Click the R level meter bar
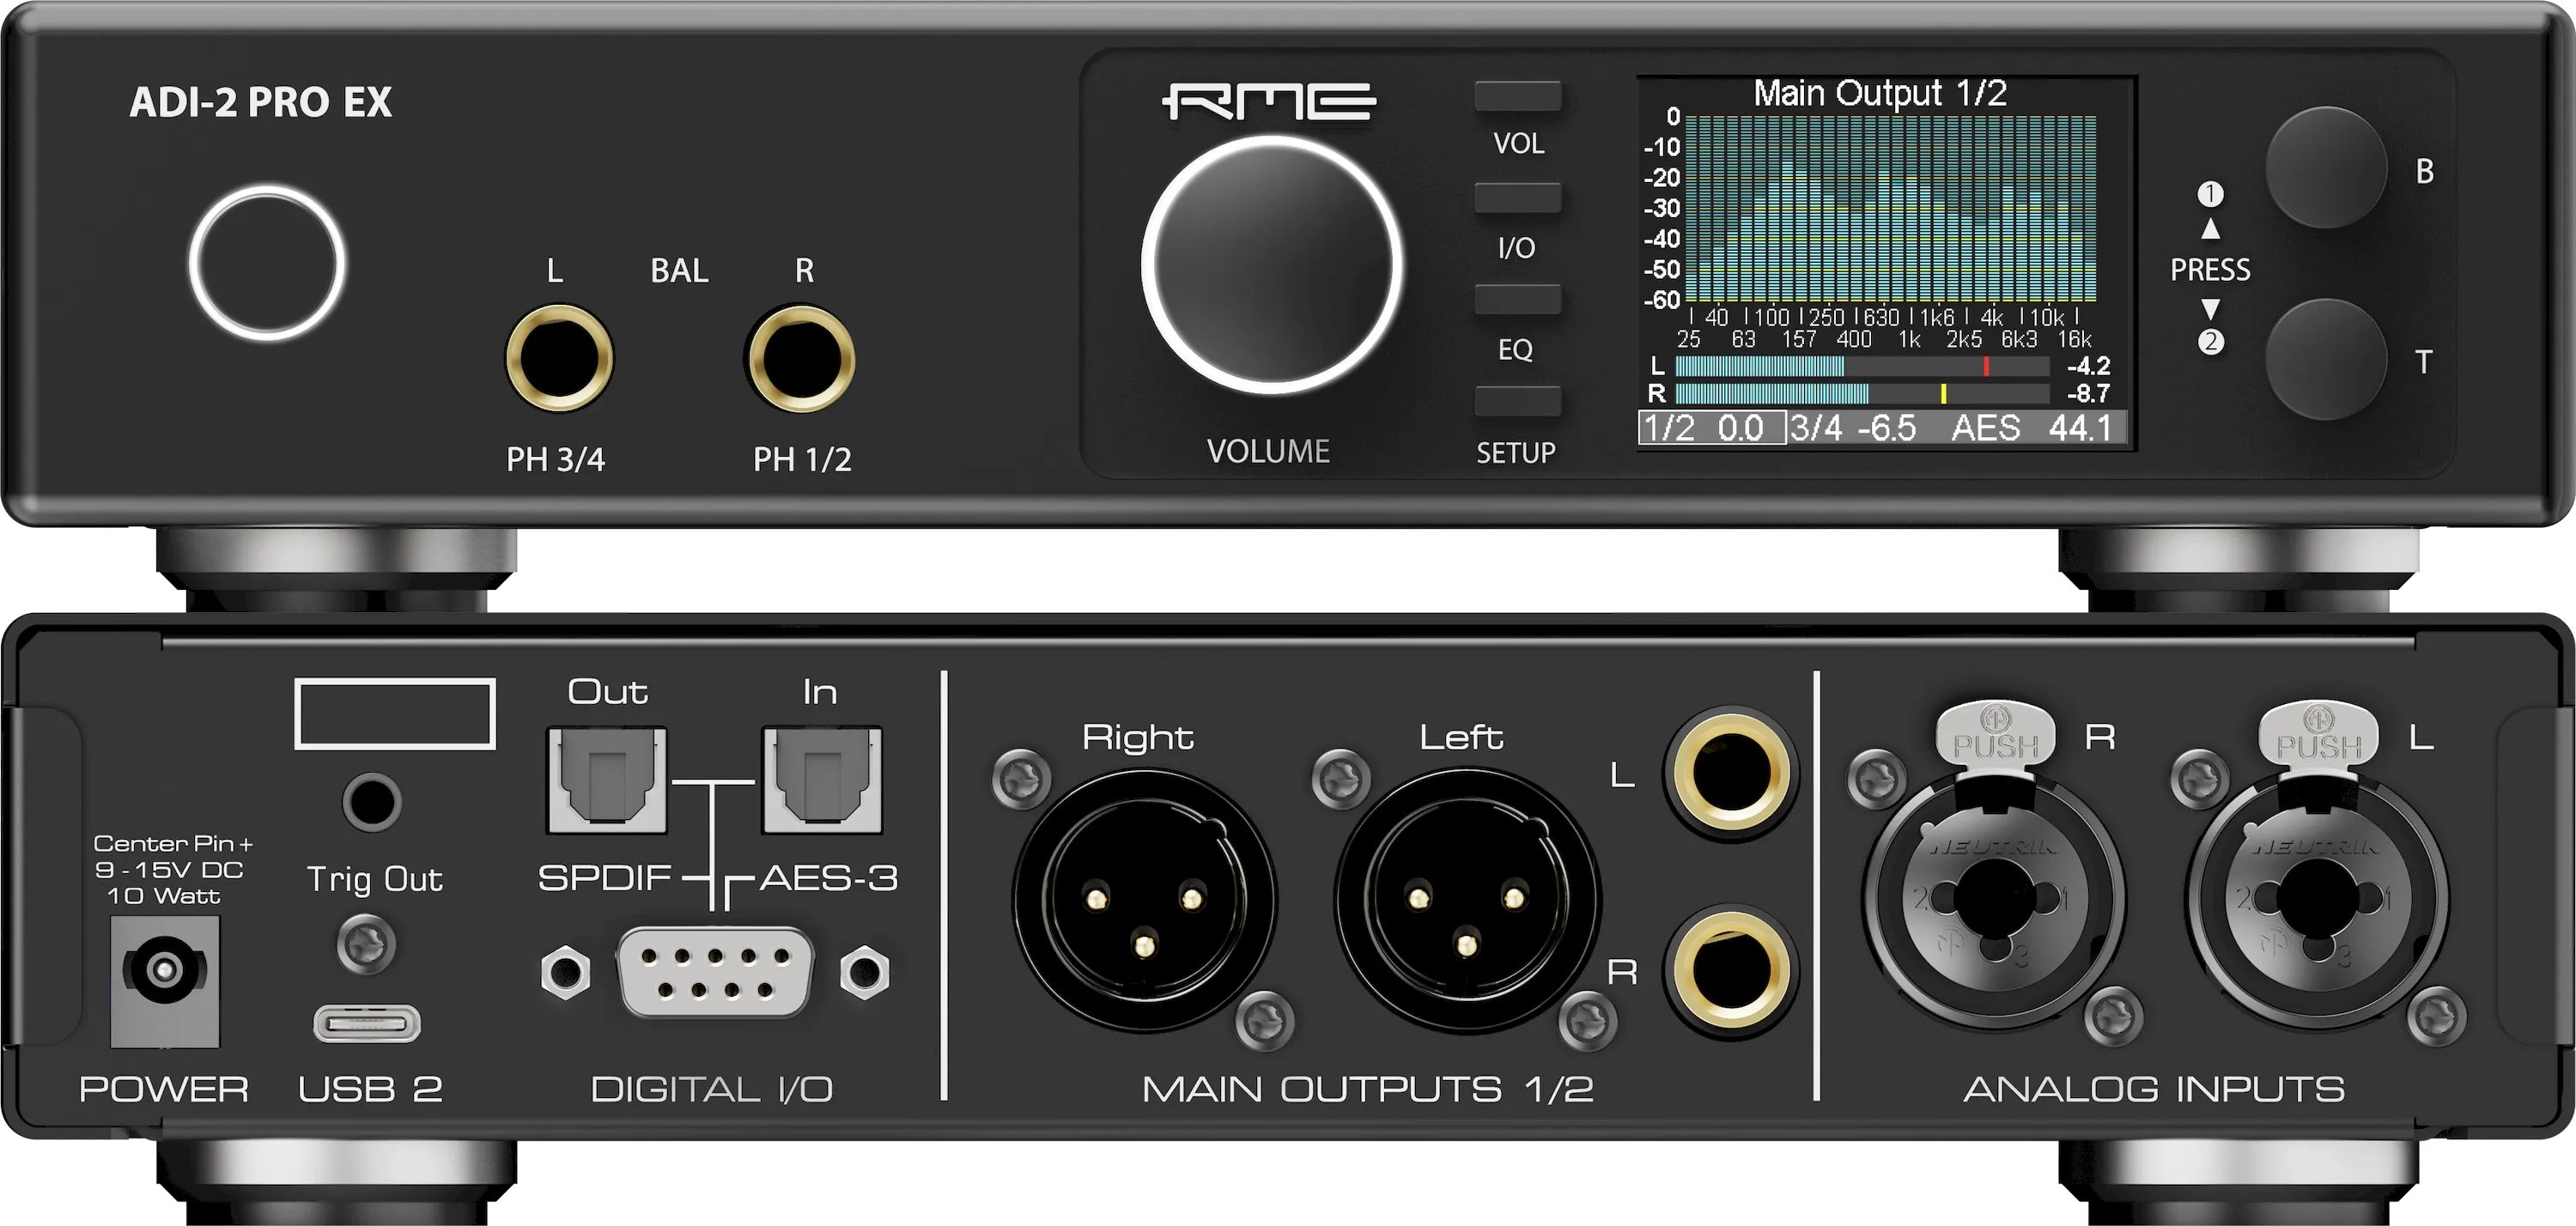Viewport: 2576px width, 1226px height. [1862, 394]
